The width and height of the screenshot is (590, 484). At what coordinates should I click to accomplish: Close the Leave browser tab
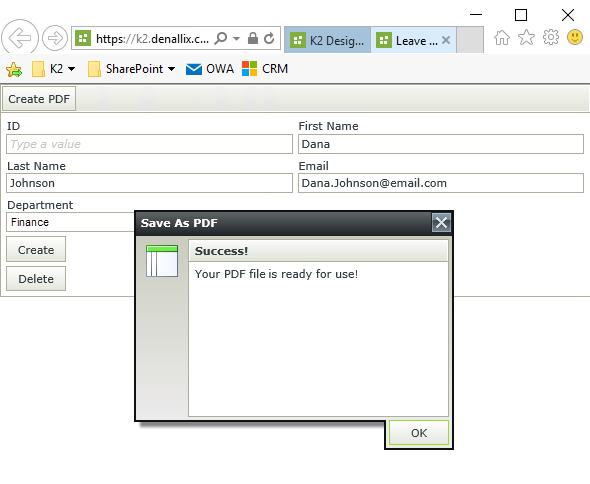[446, 40]
